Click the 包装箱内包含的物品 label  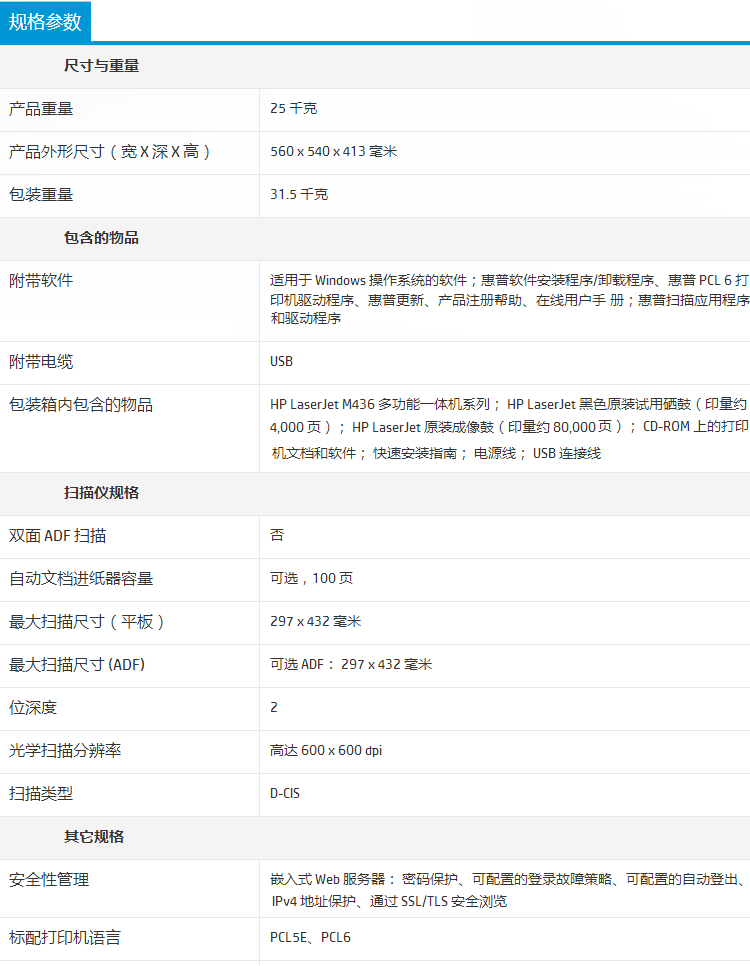(x=81, y=405)
